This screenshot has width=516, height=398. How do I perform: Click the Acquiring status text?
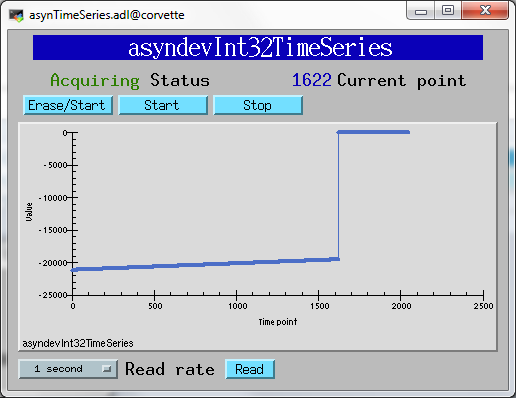95,81
